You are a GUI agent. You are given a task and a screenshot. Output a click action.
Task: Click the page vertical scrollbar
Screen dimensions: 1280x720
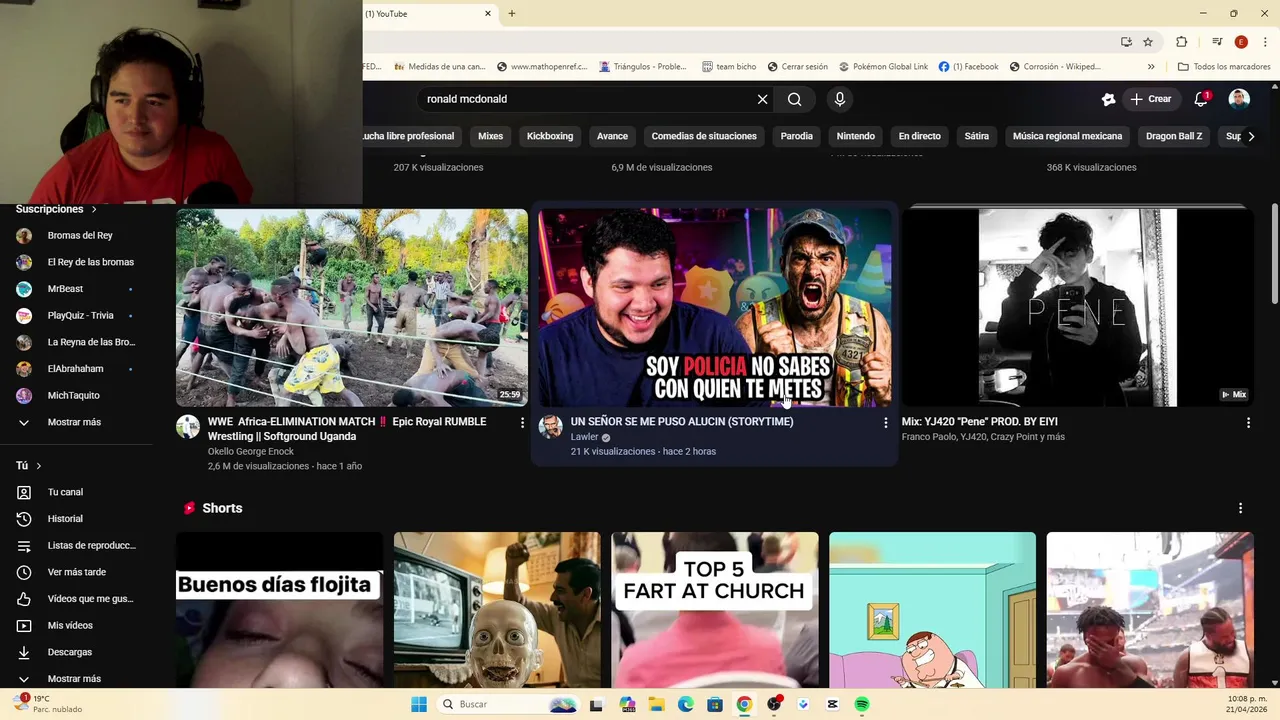click(x=1274, y=255)
